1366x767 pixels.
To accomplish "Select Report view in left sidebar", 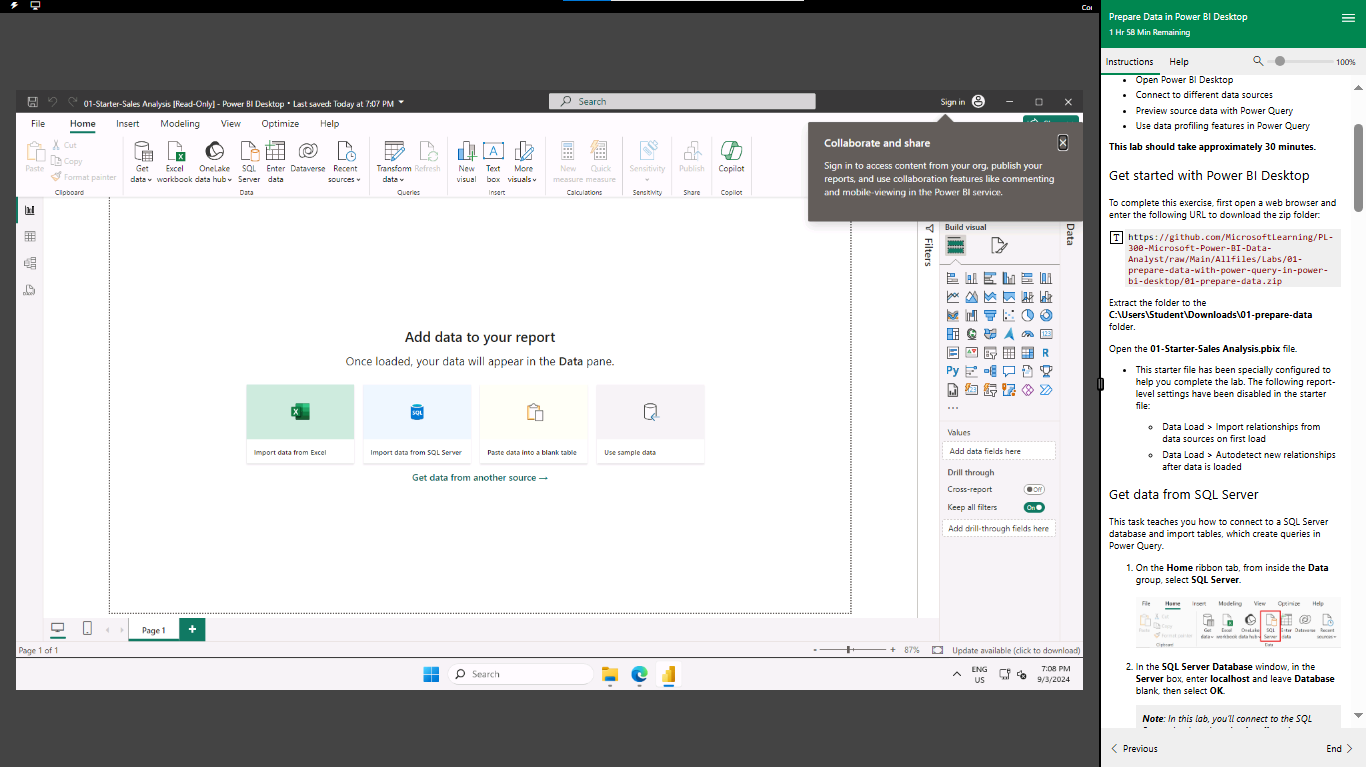I will pyautogui.click(x=30, y=210).
